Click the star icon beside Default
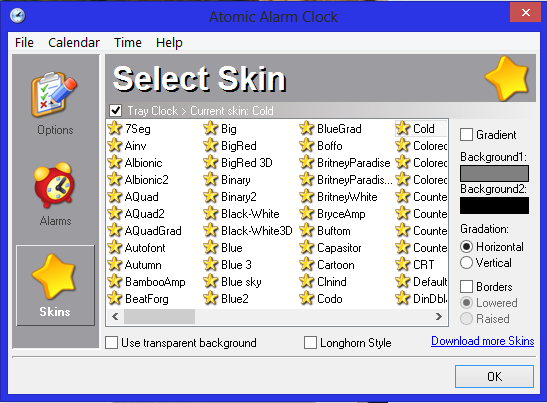Viewport: 547px width, 403px height. (x=403, y=281)
